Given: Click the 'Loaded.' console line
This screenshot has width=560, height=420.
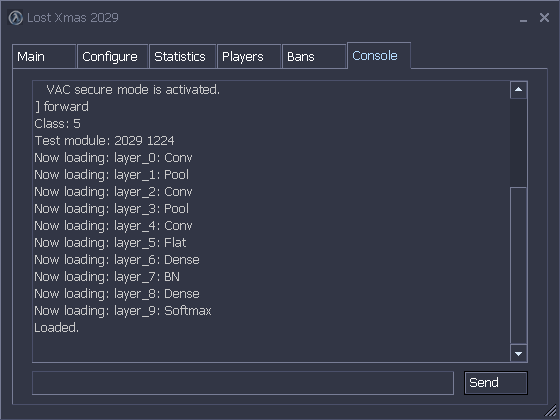Looking at the screenshot, I should 56,328.
